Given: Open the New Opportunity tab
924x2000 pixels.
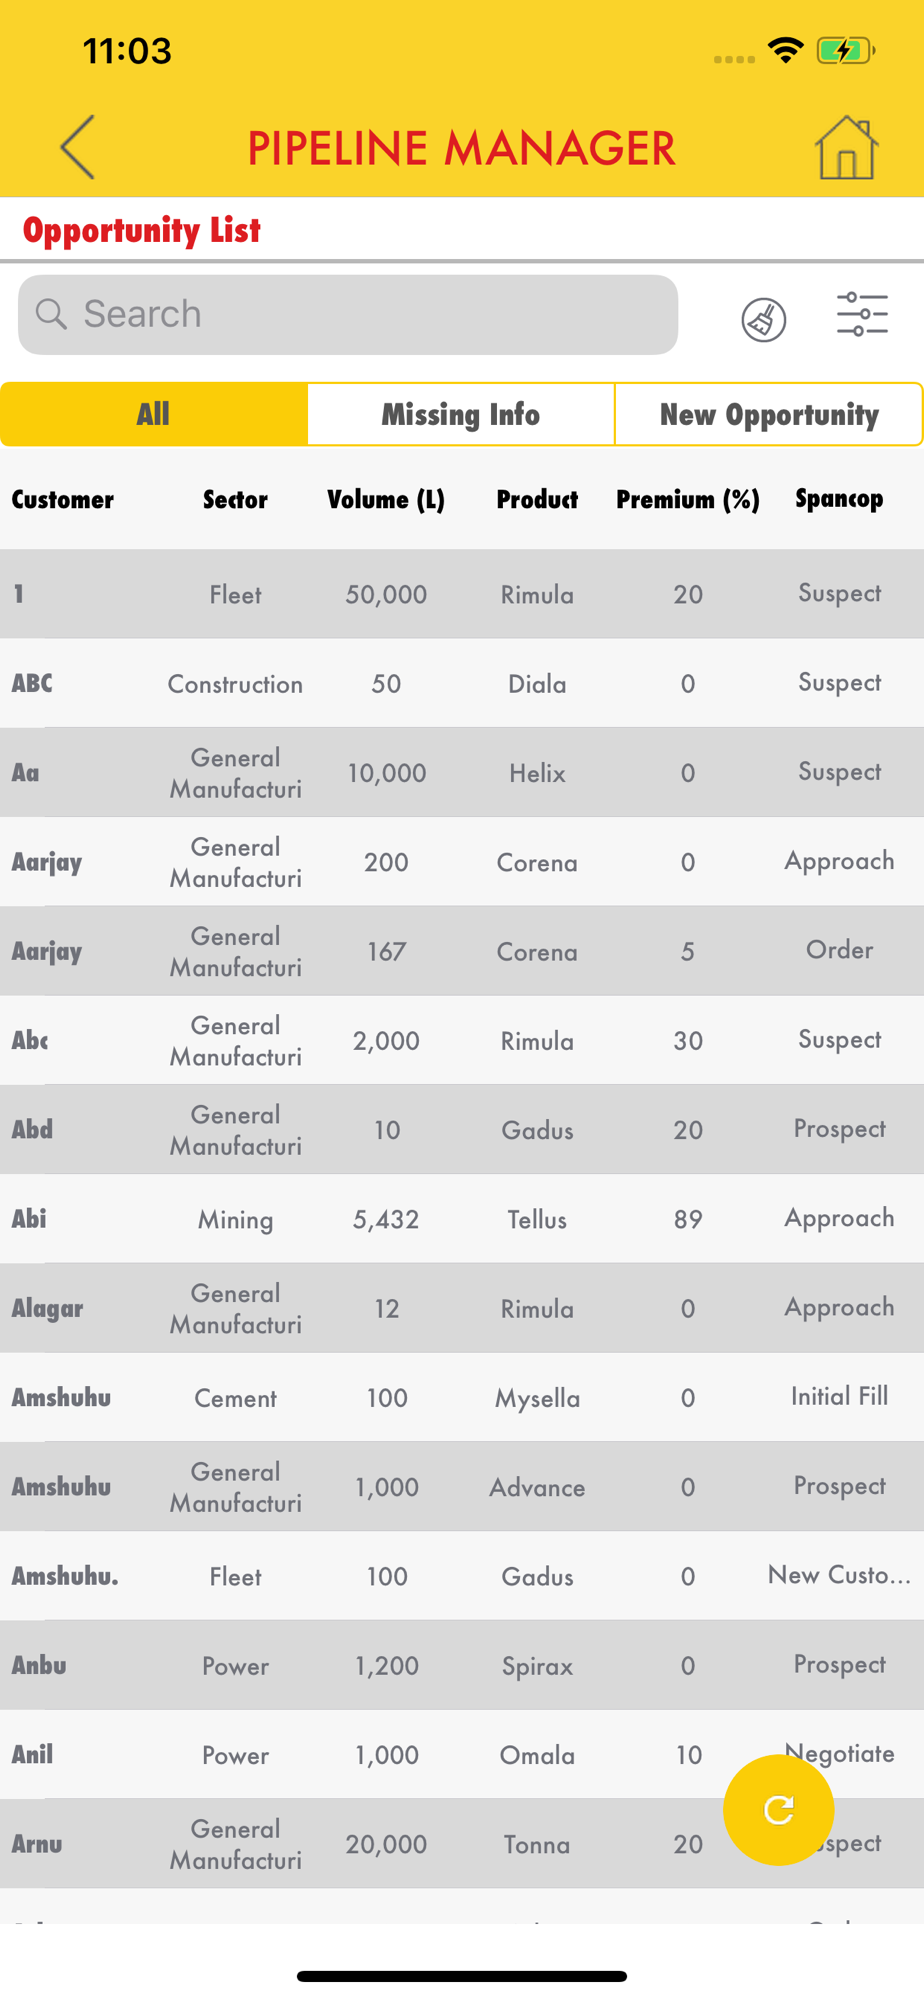Looking at the screenshot, I should click(769, 414).
